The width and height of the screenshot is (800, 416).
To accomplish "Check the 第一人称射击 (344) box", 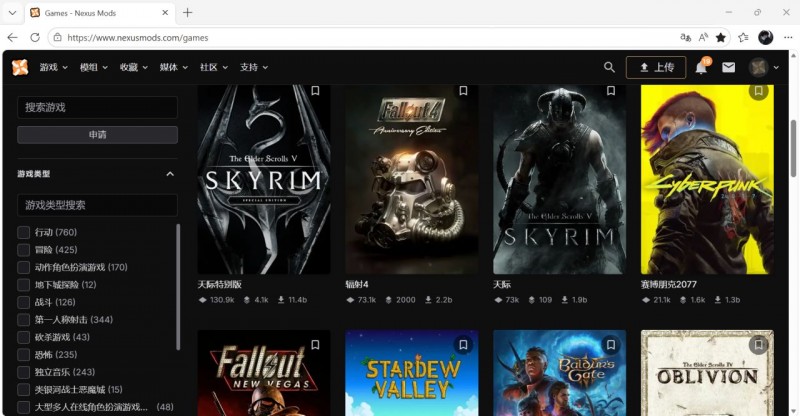I will tap(23, 320).
